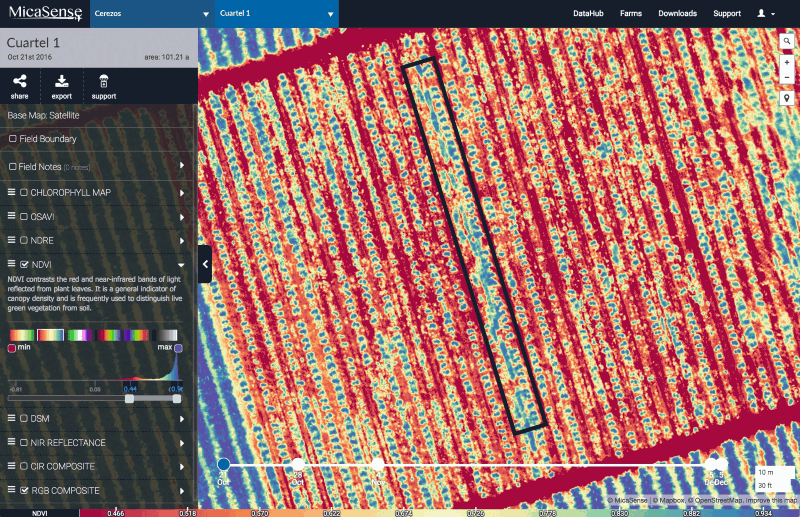Zoom in on the map
Viewport: 800px width, 517px height.
click(x=788, y=62)
